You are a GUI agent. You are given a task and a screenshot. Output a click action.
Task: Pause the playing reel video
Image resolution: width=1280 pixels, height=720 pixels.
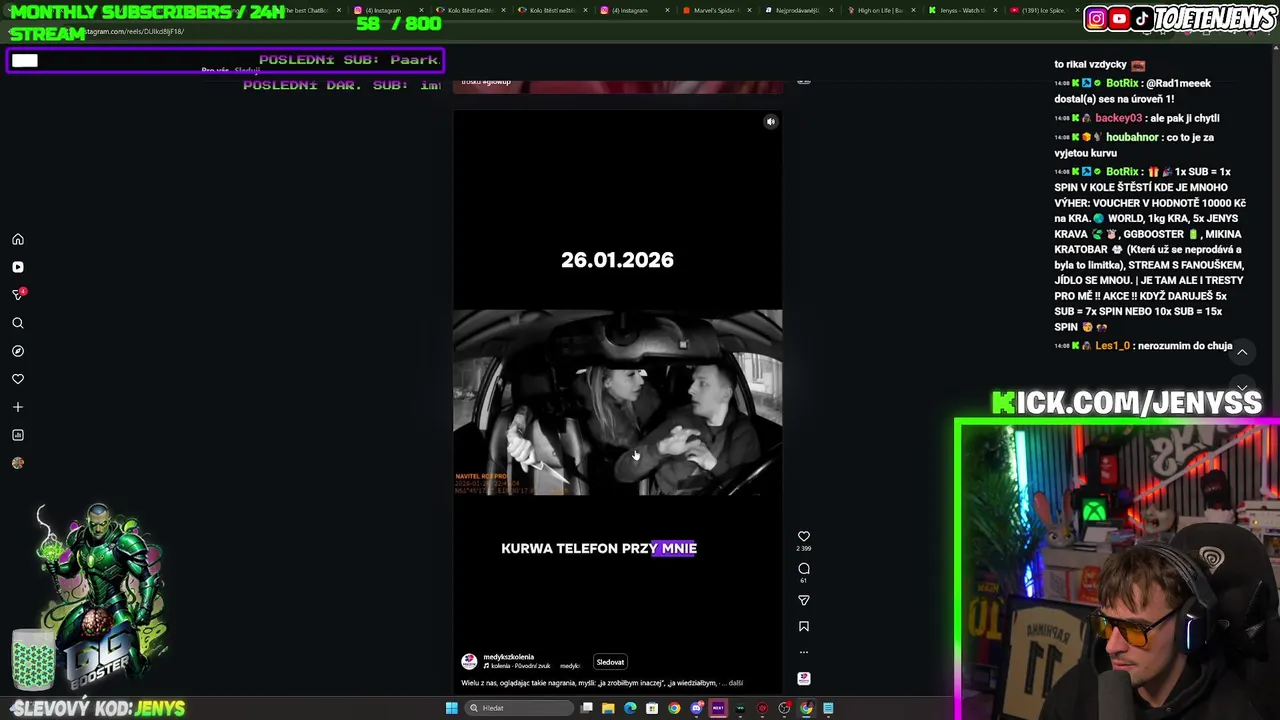click(617, 400)
